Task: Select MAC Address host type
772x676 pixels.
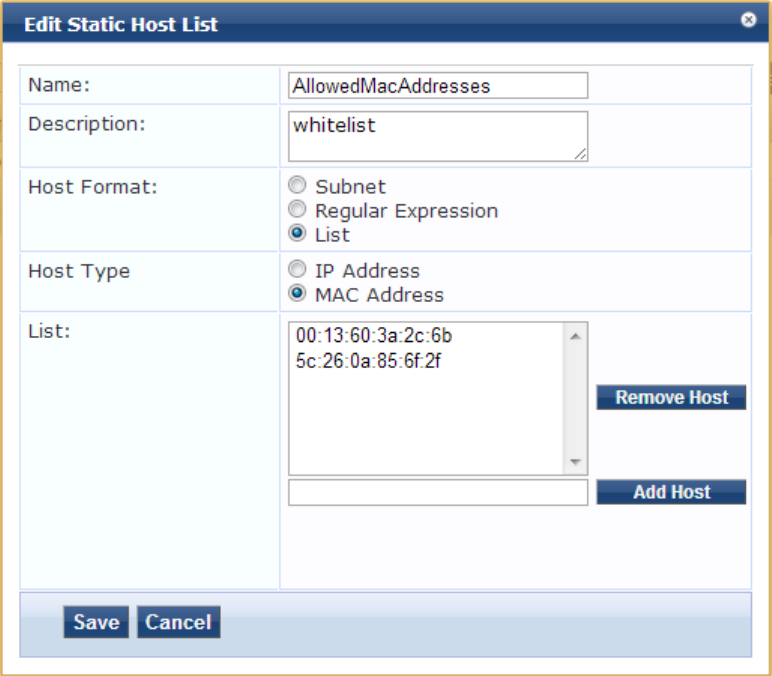Action: tap(296, 295)
